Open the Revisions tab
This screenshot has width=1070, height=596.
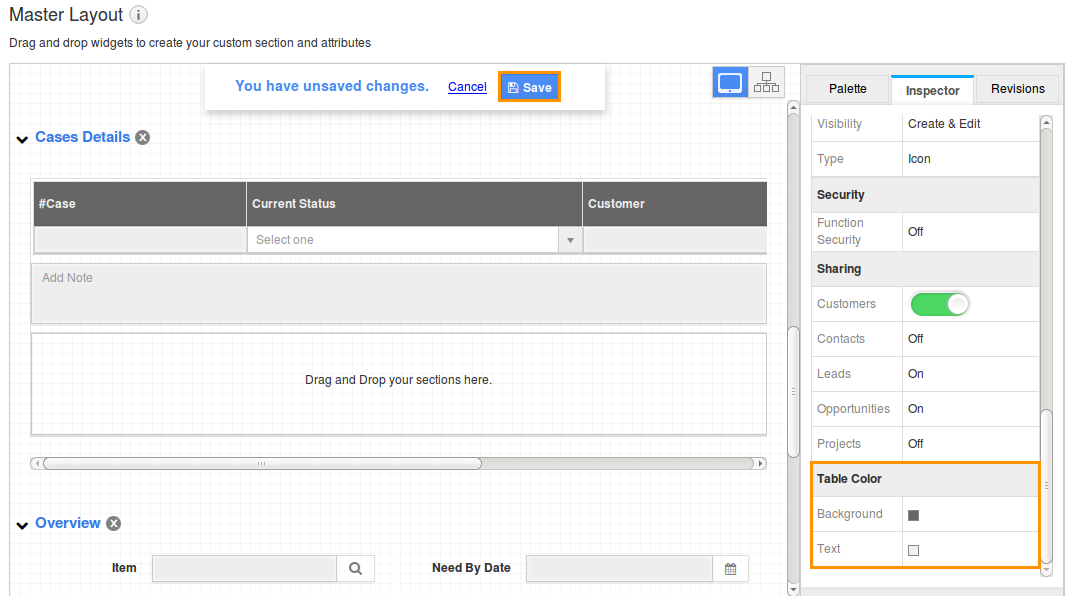[x=1017, y=89]
